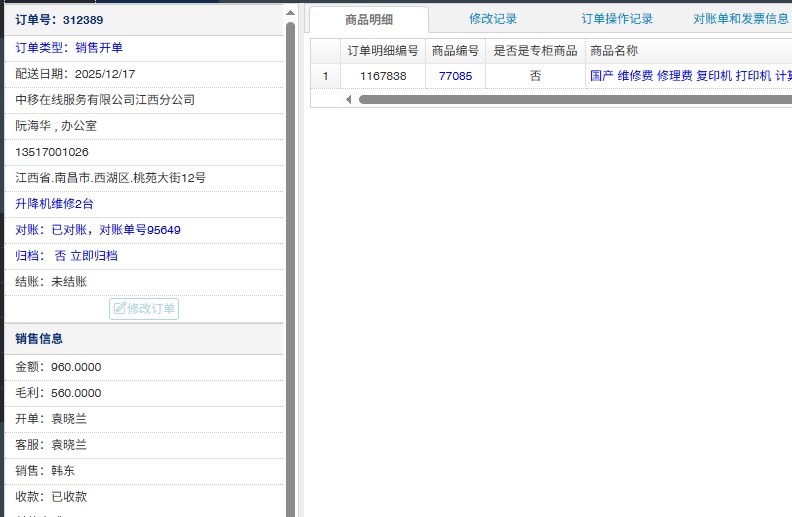Open the 订单操作记录 tab
Viewport: 792px width, 517px height.
[617, 19]
